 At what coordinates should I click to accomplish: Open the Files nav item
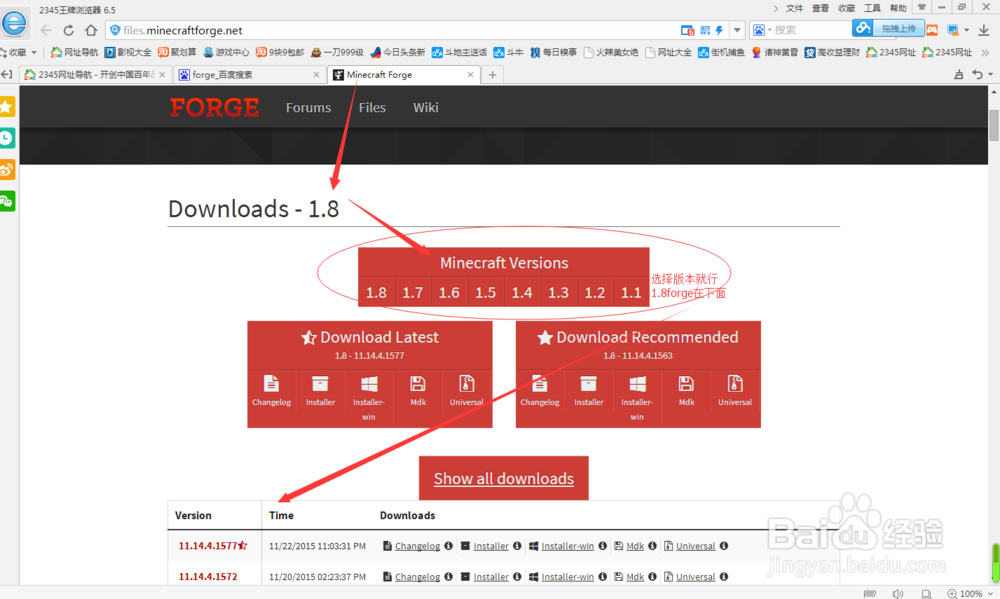pyautogui.click(x=372, y=107)
